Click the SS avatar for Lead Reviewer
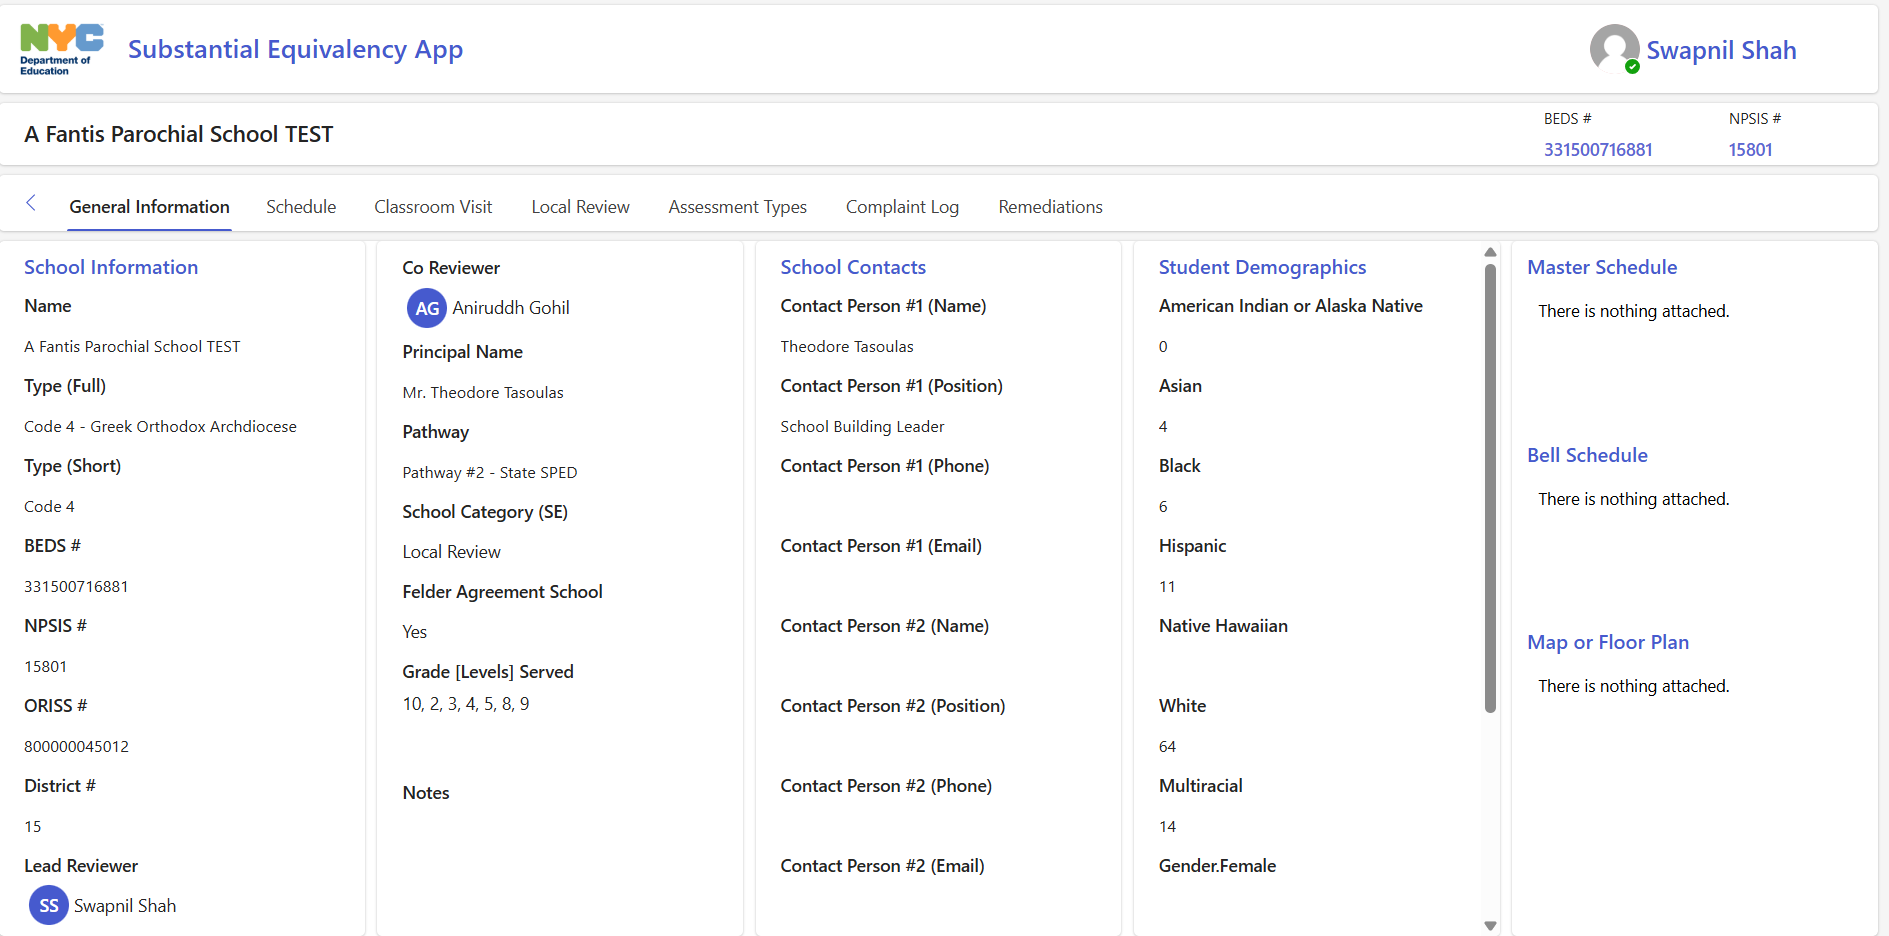The height and width of the screenshot is (936, 1889). (x=48, y=905)
